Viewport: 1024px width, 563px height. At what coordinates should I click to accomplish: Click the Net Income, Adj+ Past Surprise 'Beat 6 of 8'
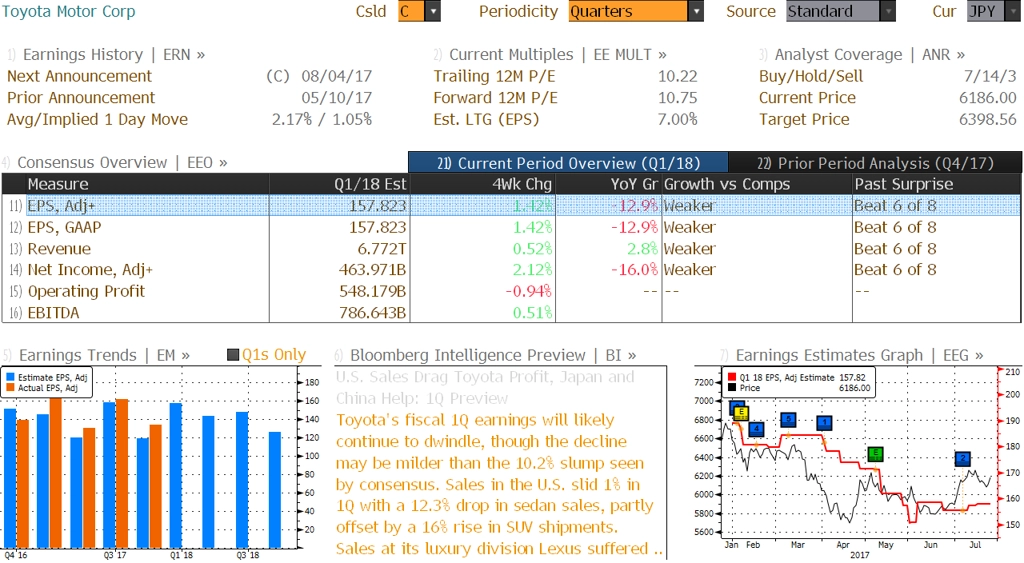895,270
